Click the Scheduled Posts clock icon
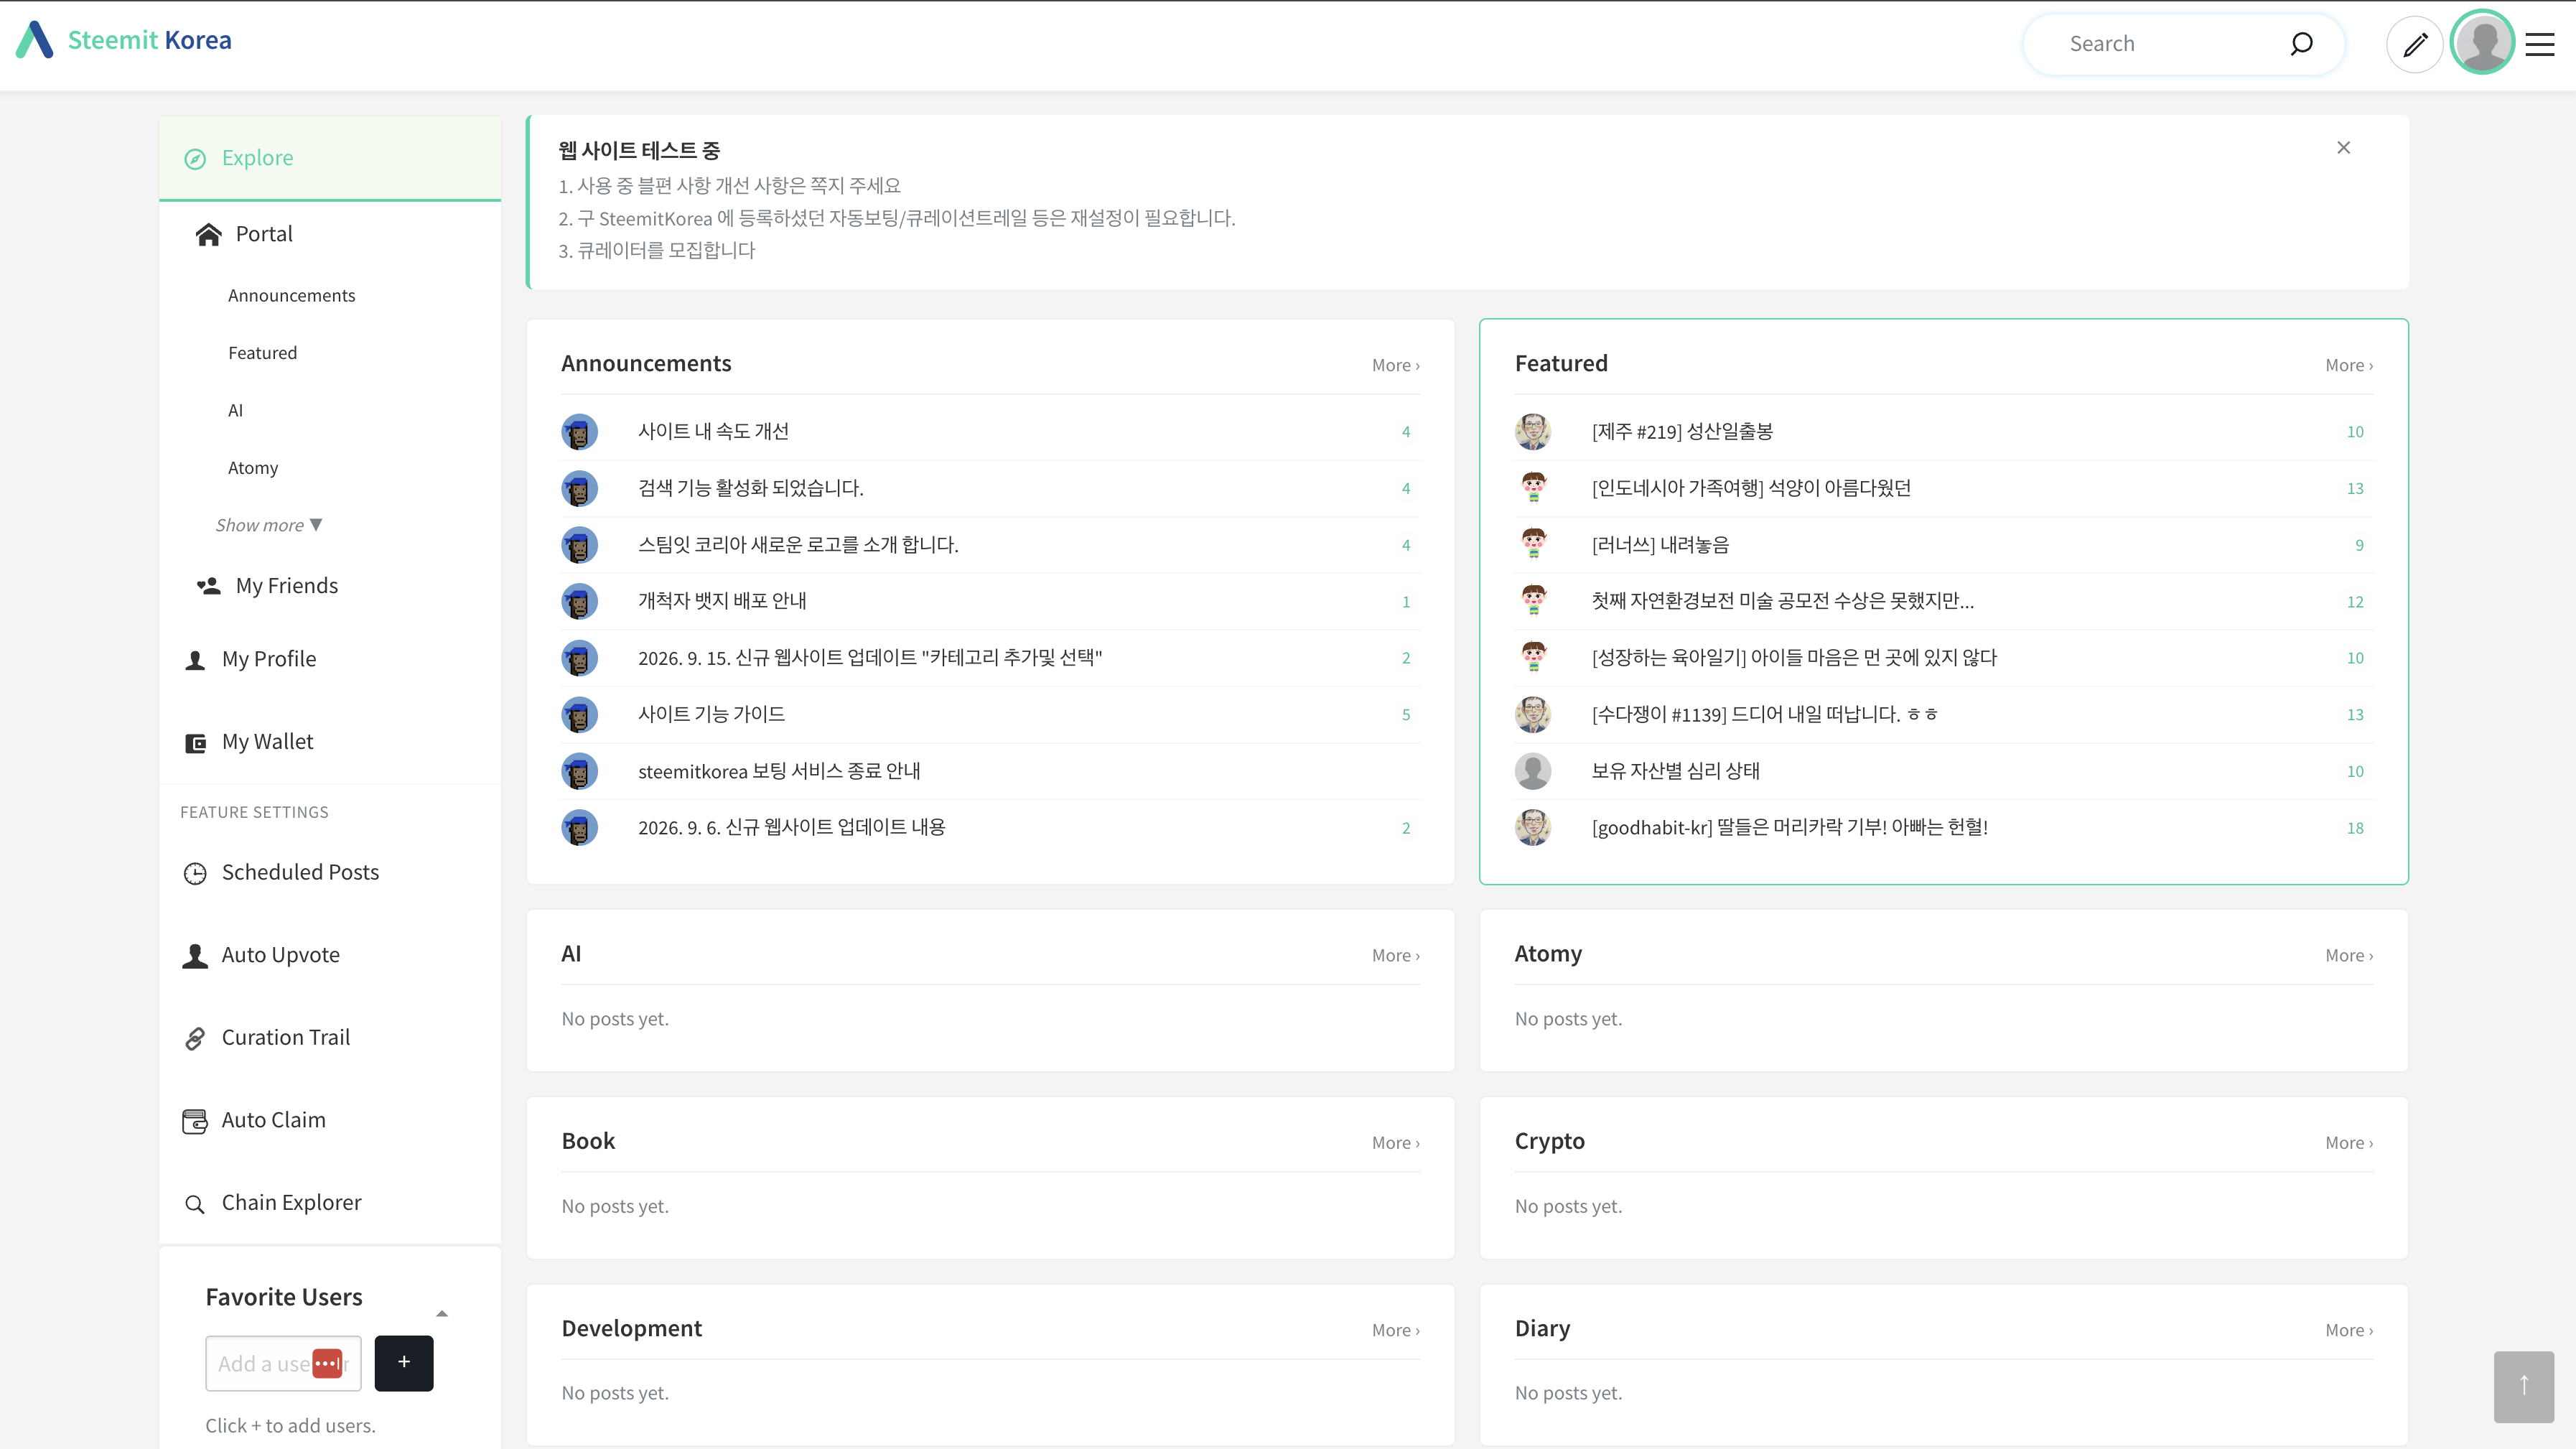This screenshot has width=2576, height=1449. (x=195, y=873)
